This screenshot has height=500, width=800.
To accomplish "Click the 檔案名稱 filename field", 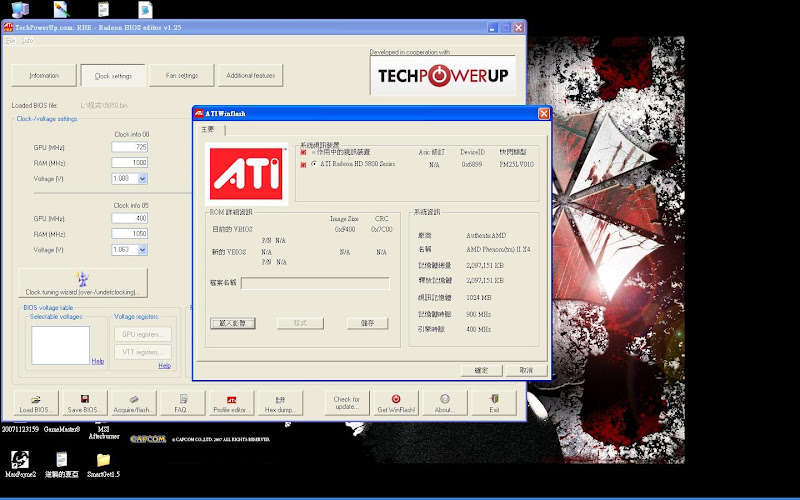I will [315, 283].
